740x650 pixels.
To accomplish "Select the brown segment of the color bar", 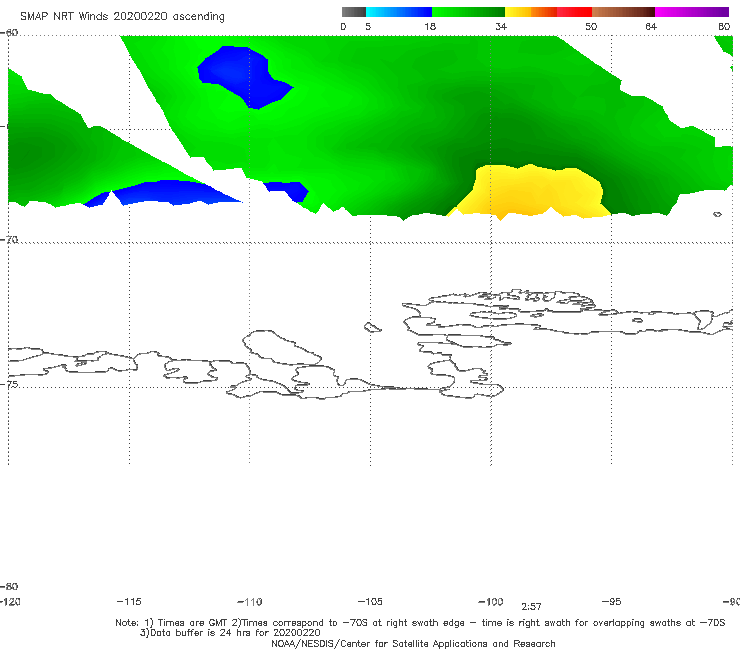I will [623, 12].
